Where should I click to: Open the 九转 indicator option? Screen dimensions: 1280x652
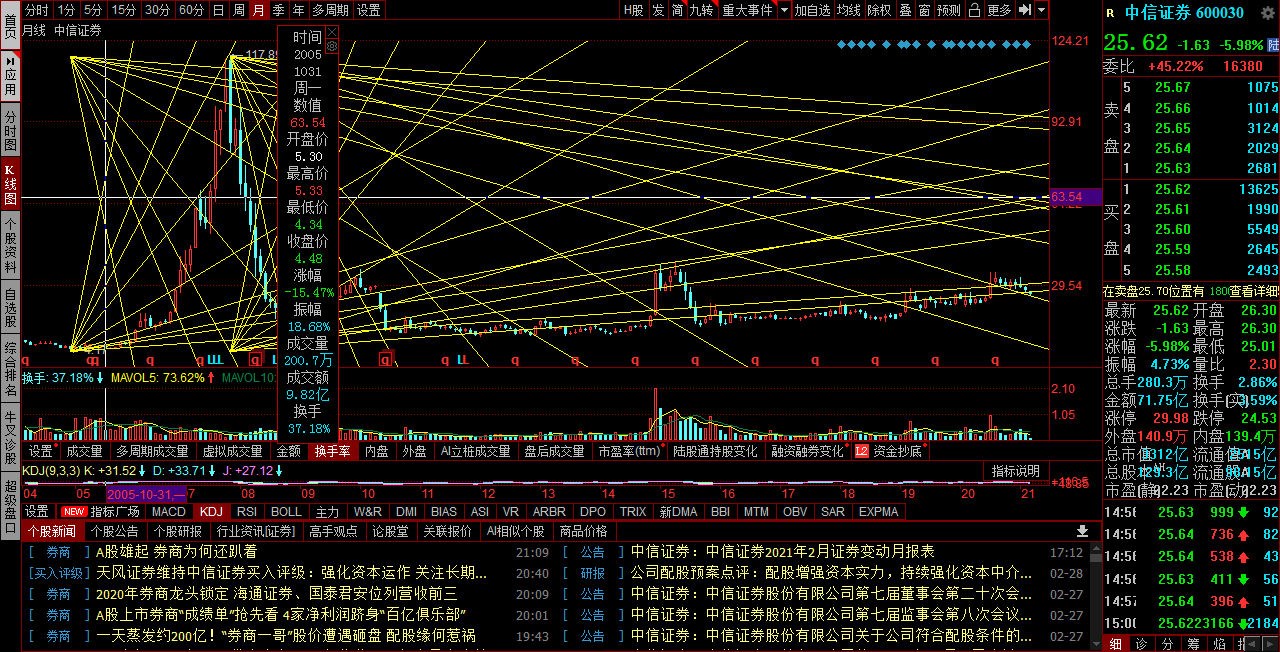(701, 10)
